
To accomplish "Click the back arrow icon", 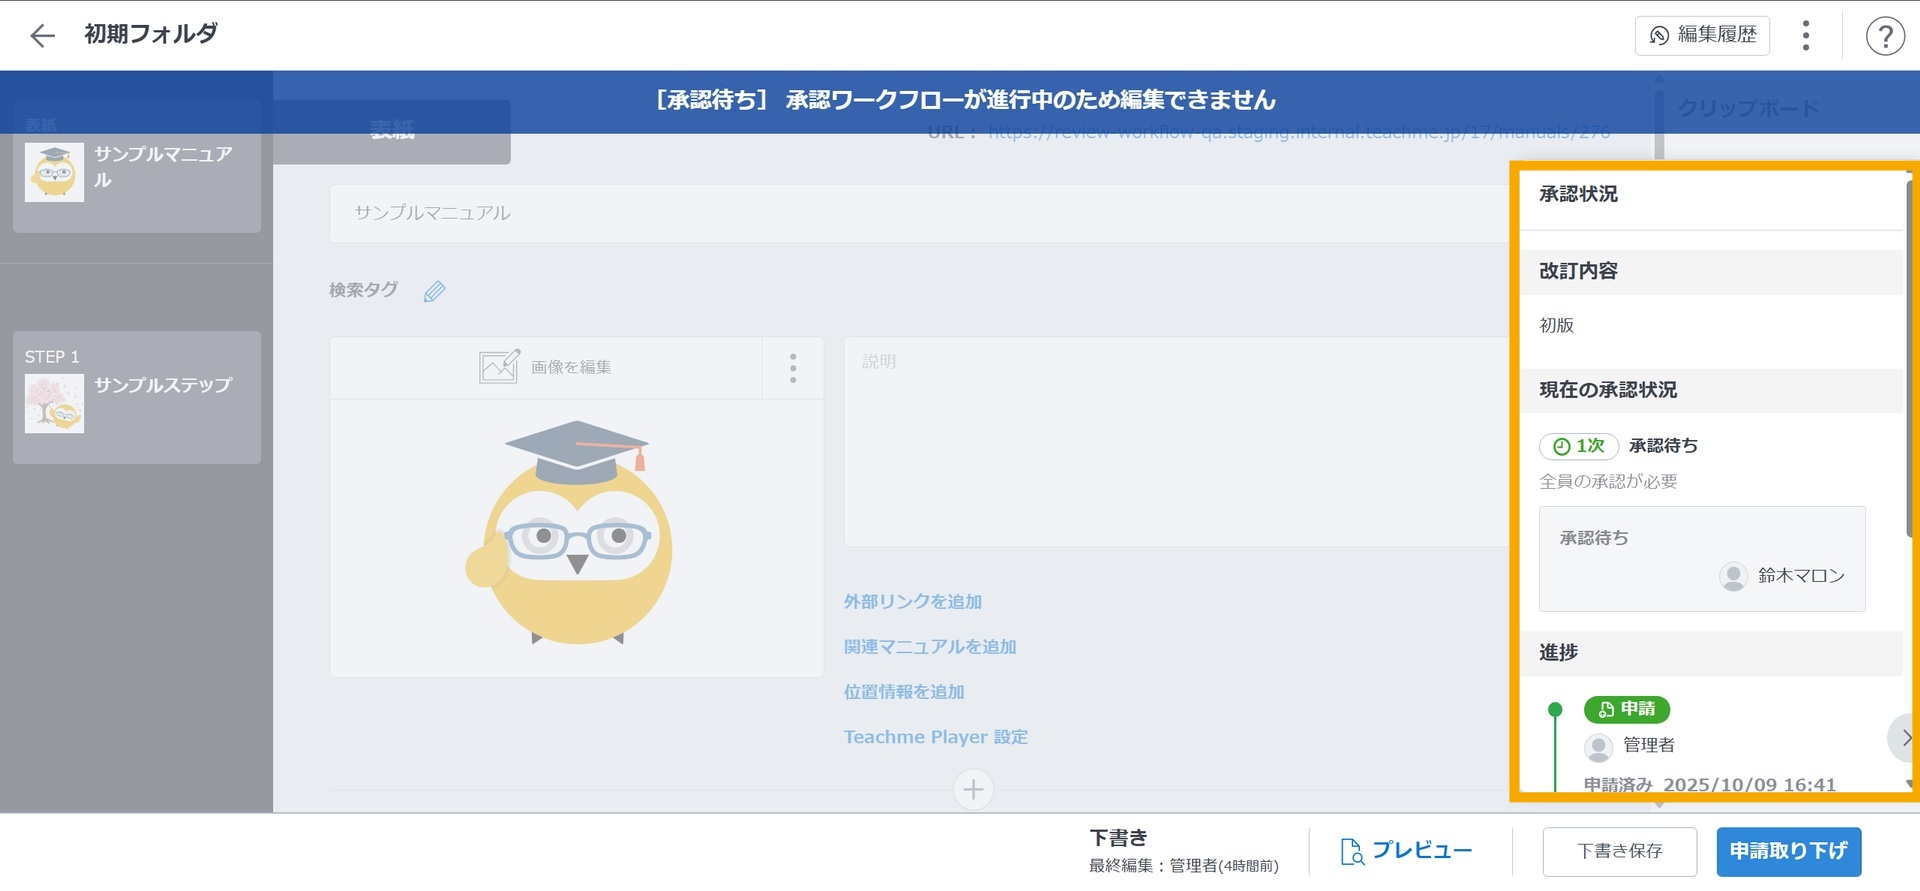I will [42, 36].
